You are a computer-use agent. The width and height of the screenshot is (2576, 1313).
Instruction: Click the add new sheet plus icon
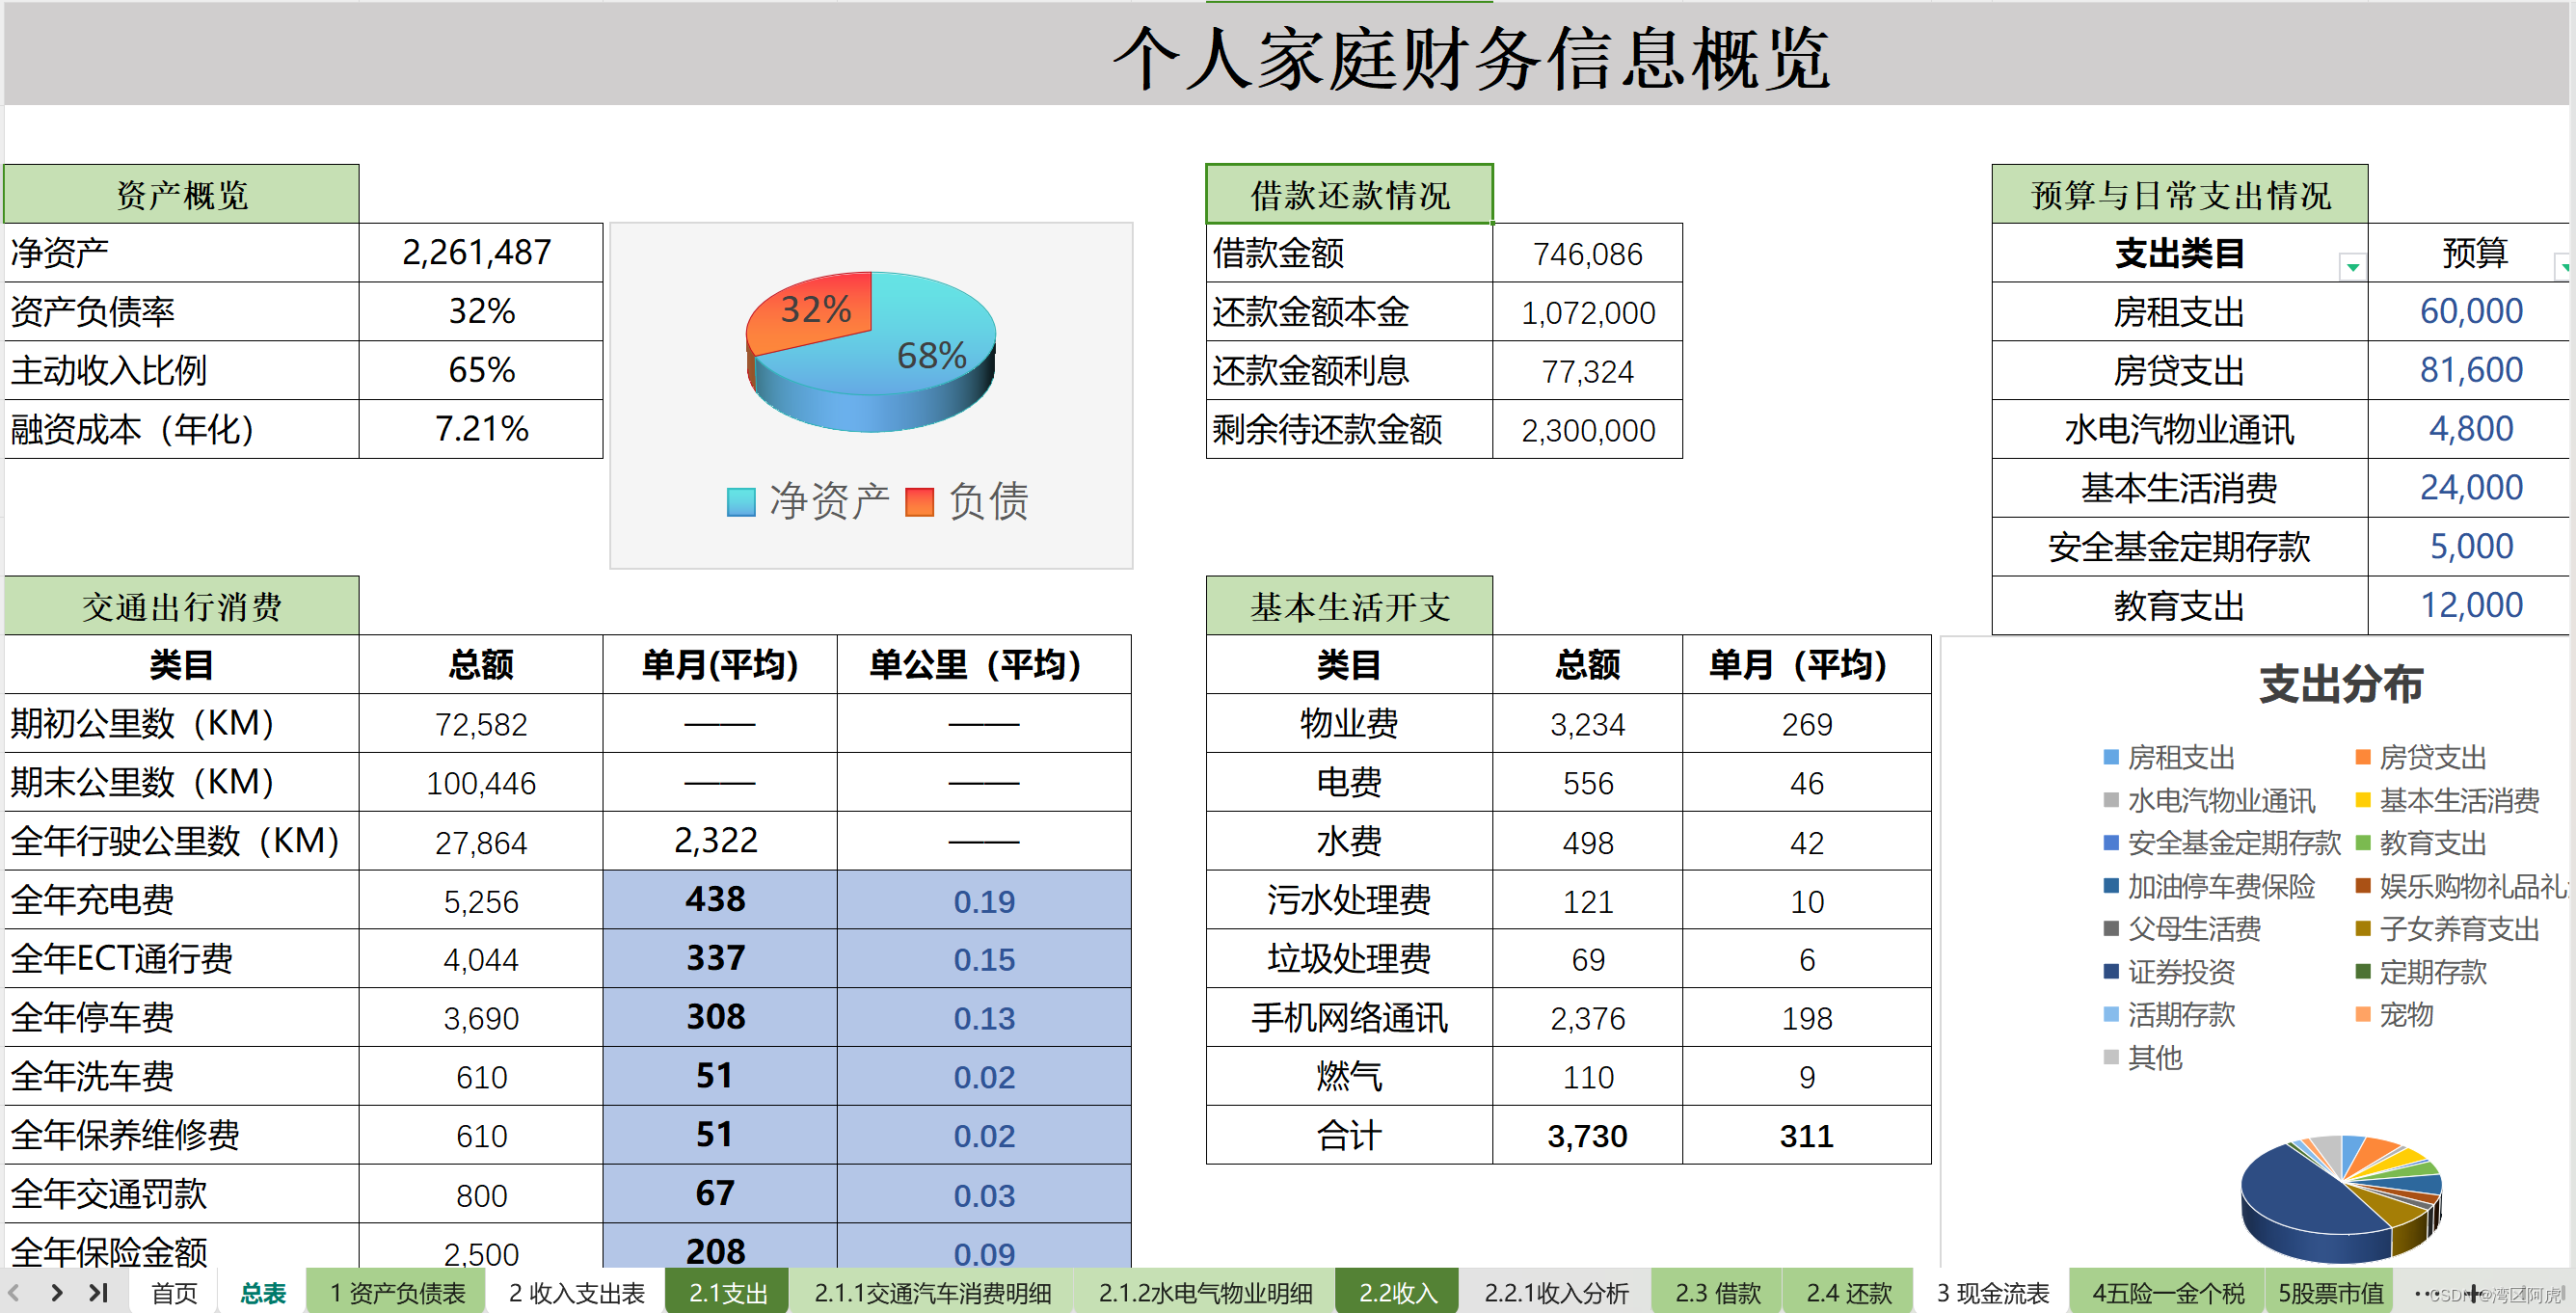2474,1293
